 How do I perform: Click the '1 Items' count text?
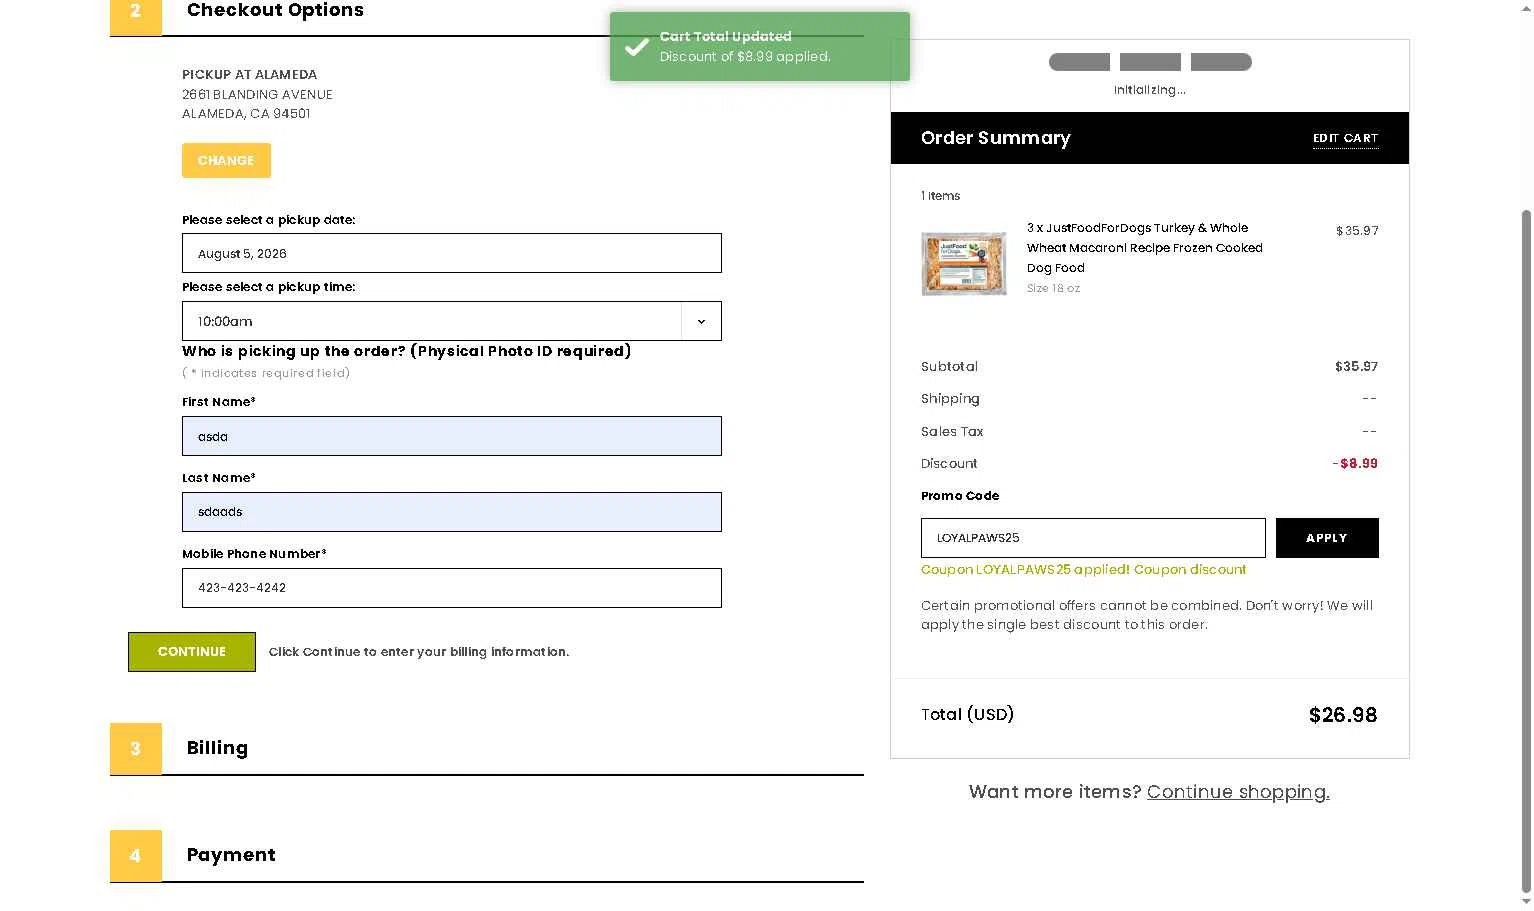tap(940, 196)
